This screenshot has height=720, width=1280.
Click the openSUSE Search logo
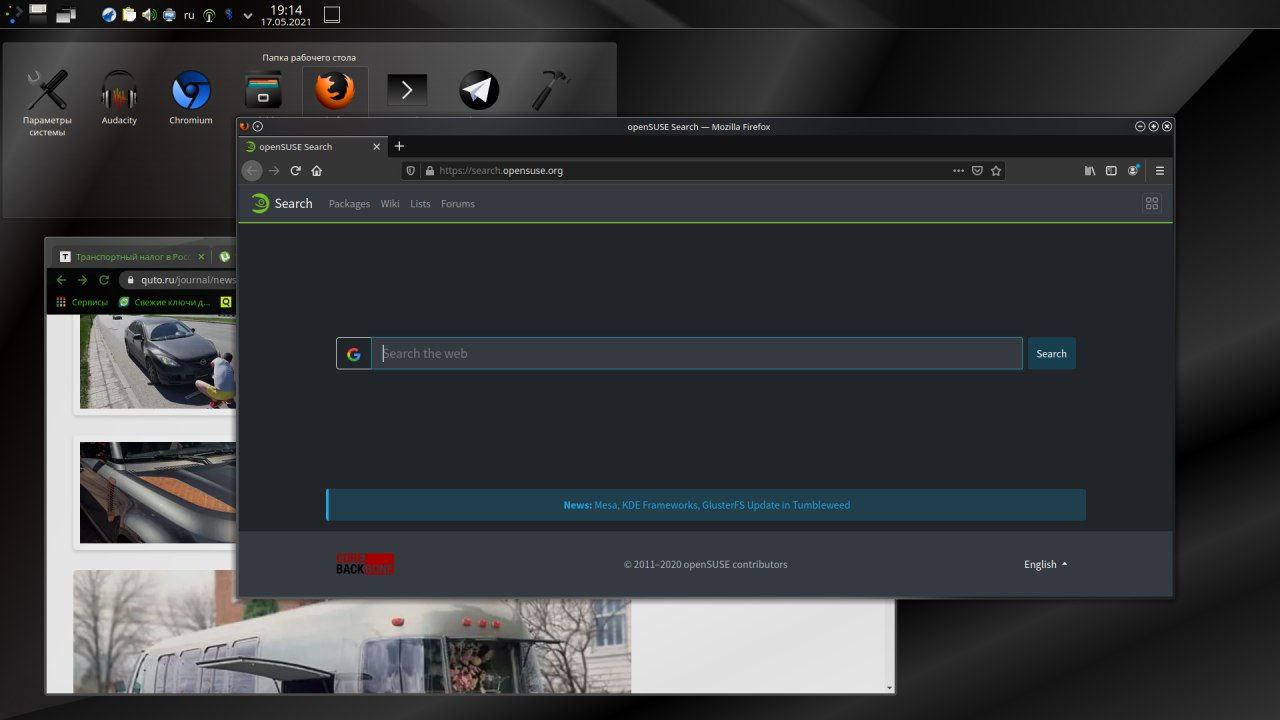tap(281, 203)
